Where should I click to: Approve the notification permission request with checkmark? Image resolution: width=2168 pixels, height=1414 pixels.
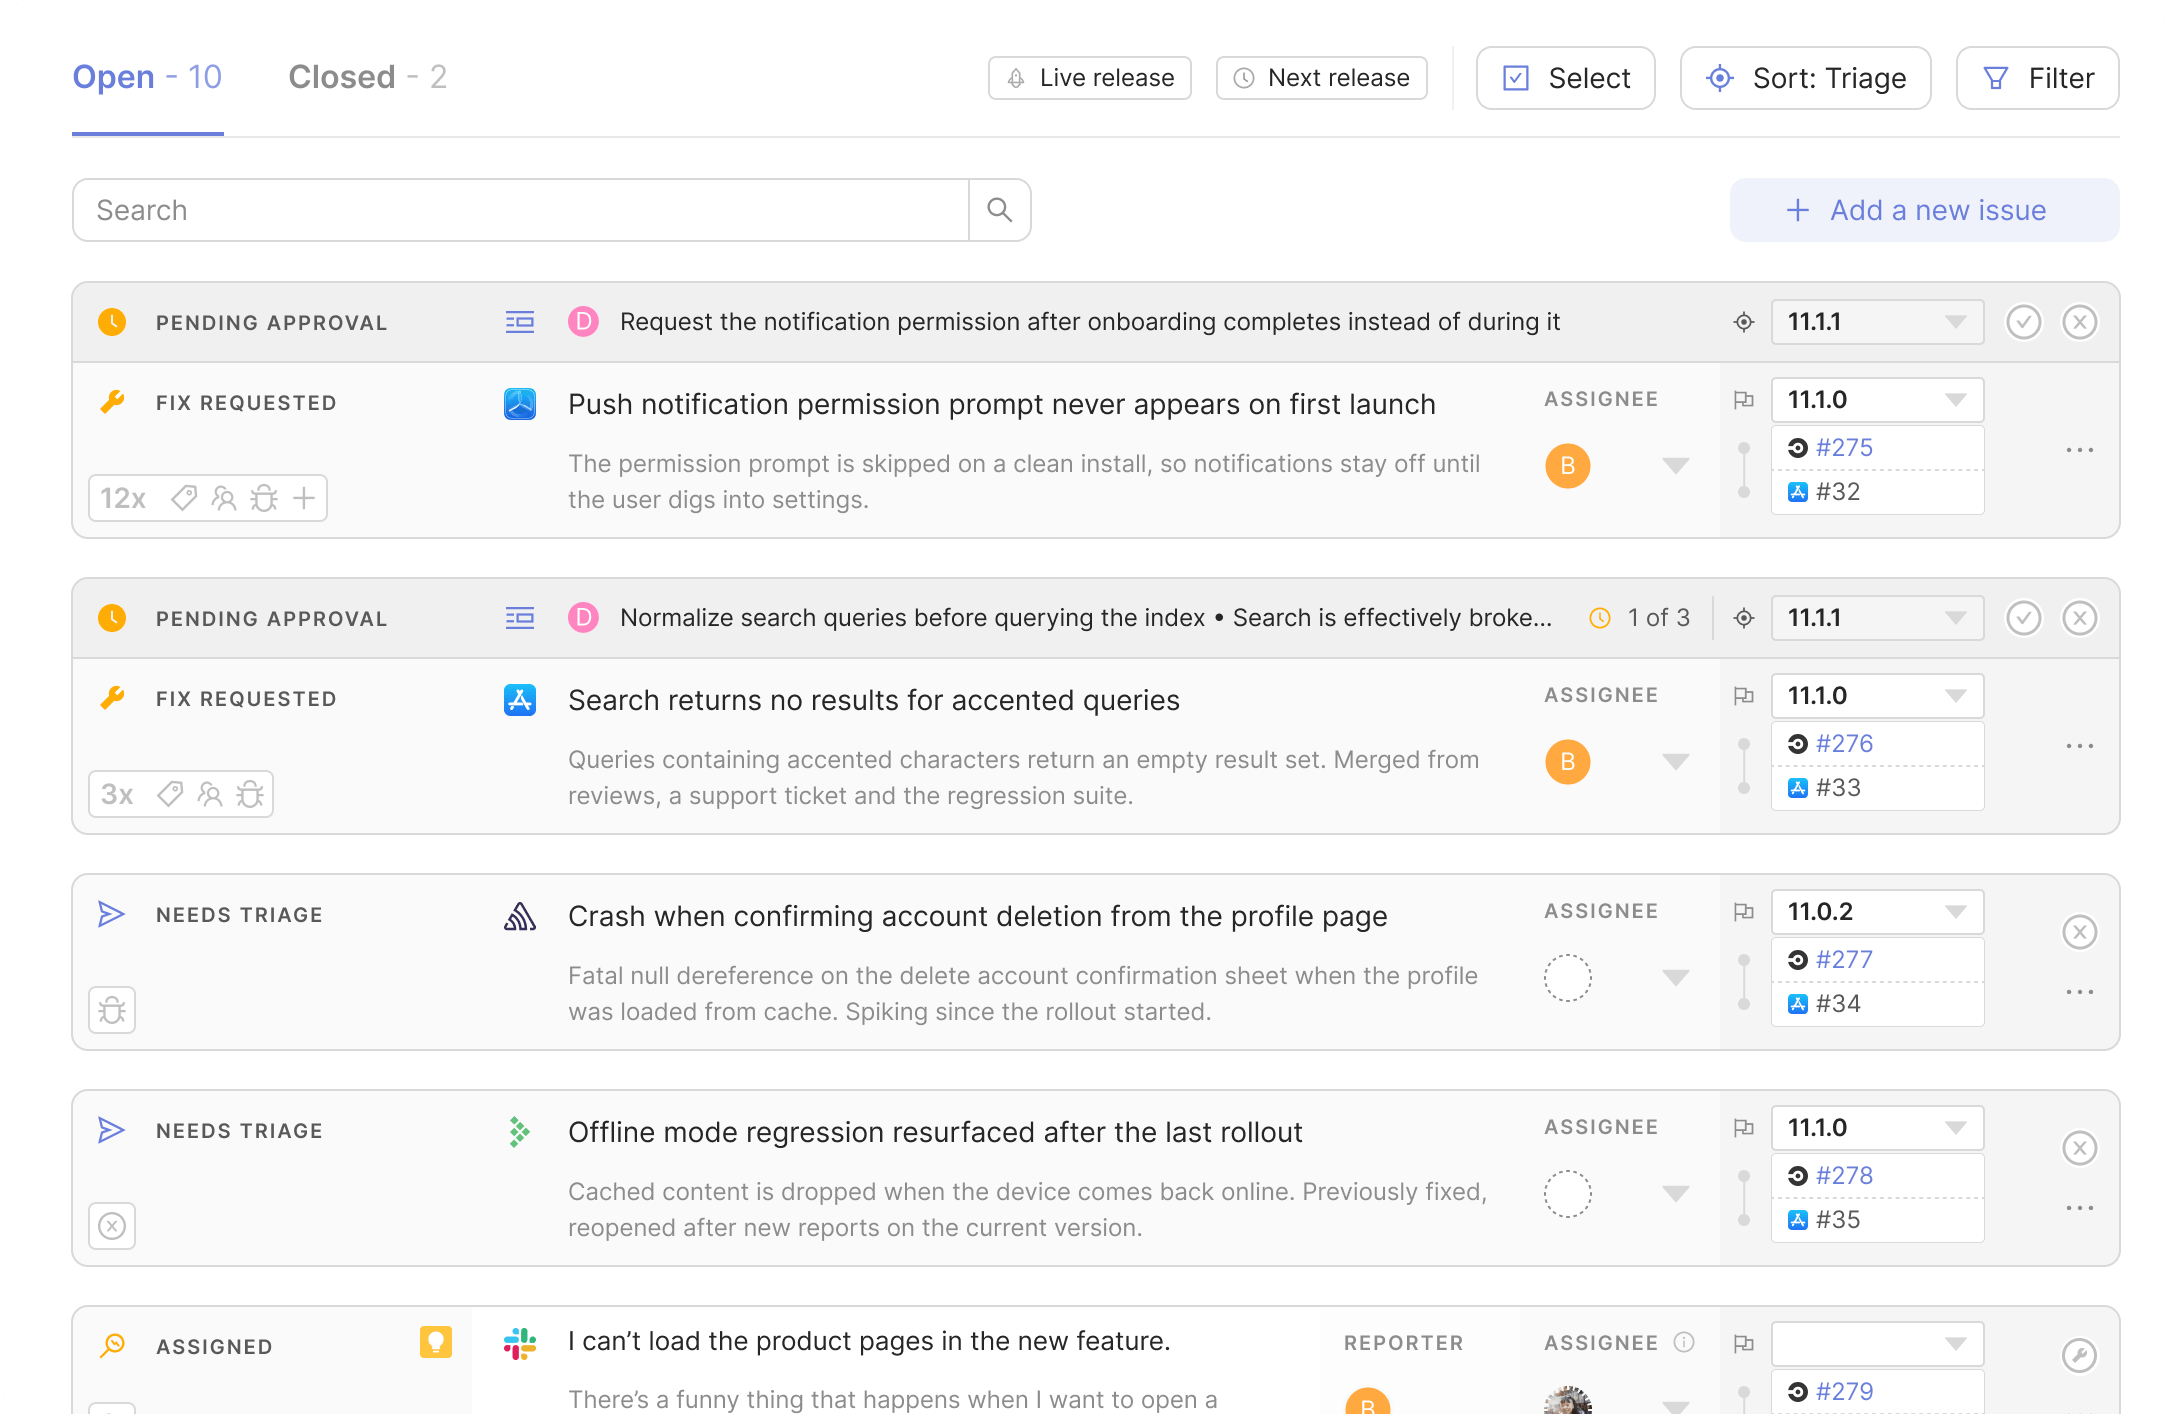2023,322
